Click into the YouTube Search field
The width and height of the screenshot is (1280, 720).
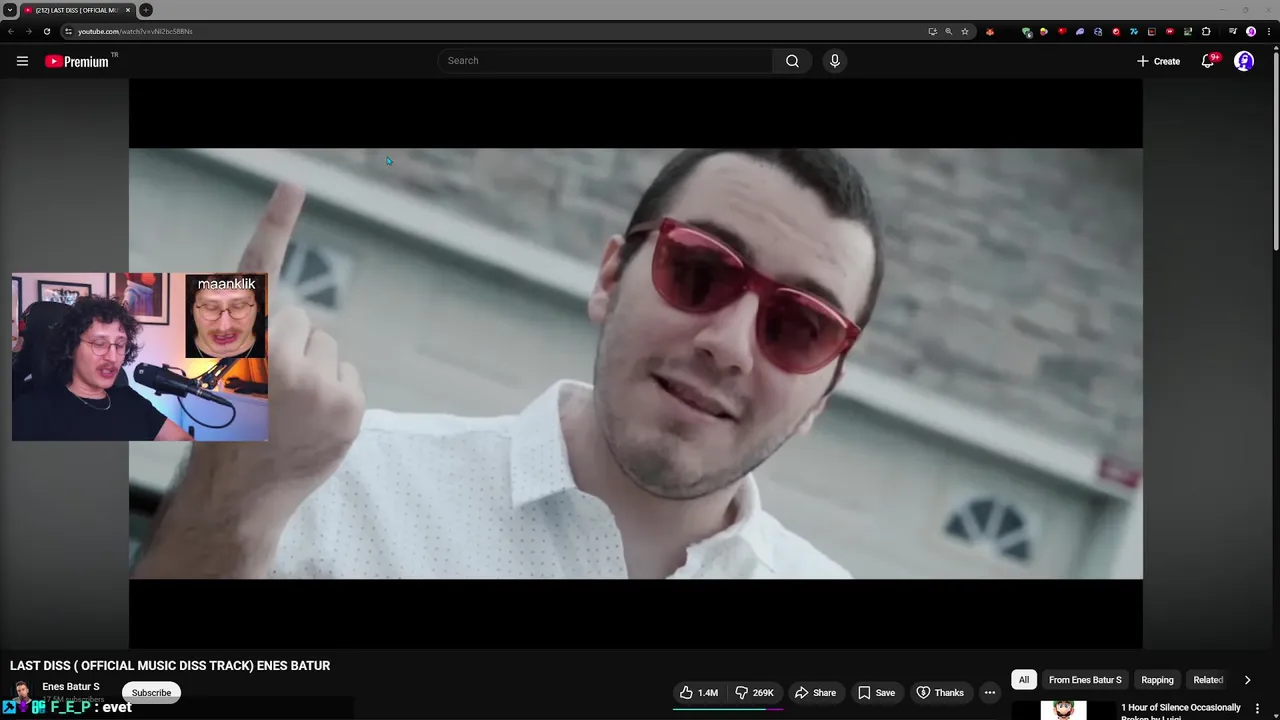pyautogui.click(x=605, y=61)
